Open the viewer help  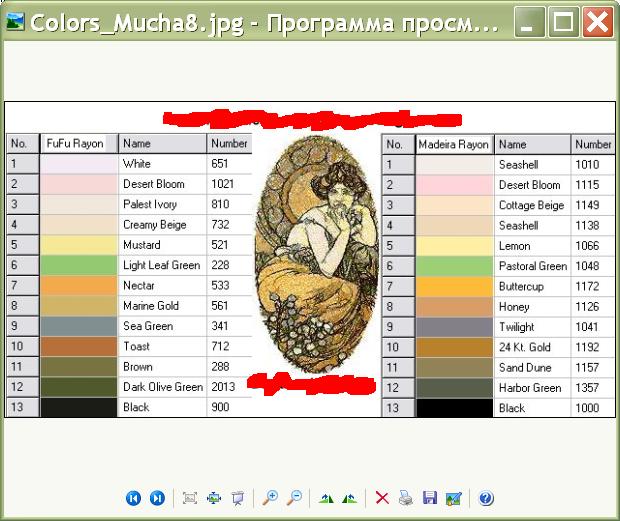coord(486,498)
